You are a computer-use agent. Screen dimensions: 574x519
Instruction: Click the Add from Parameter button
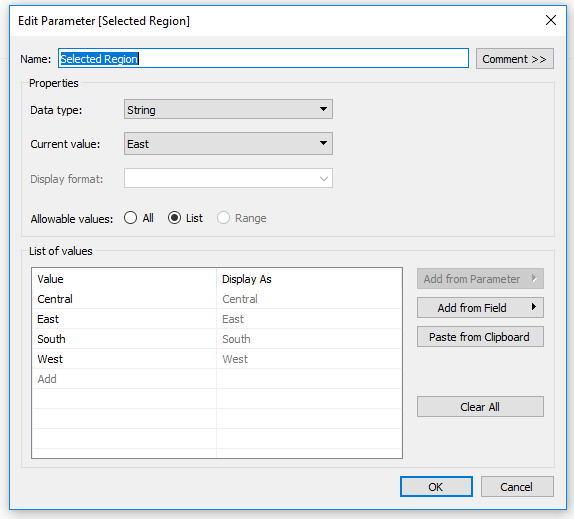pos(480,279)
